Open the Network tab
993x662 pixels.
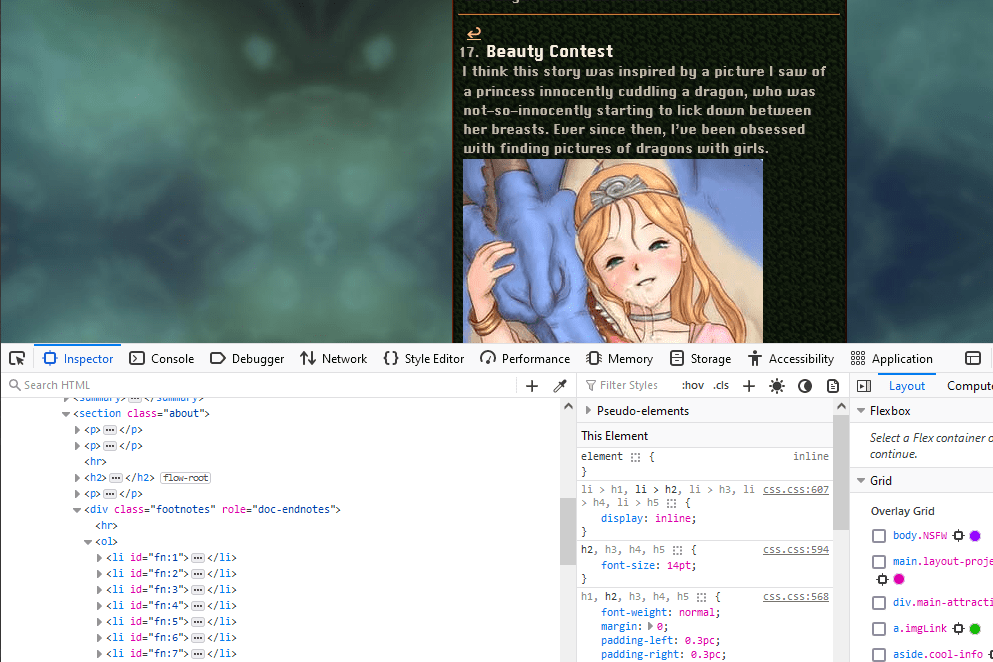(333, 358)
